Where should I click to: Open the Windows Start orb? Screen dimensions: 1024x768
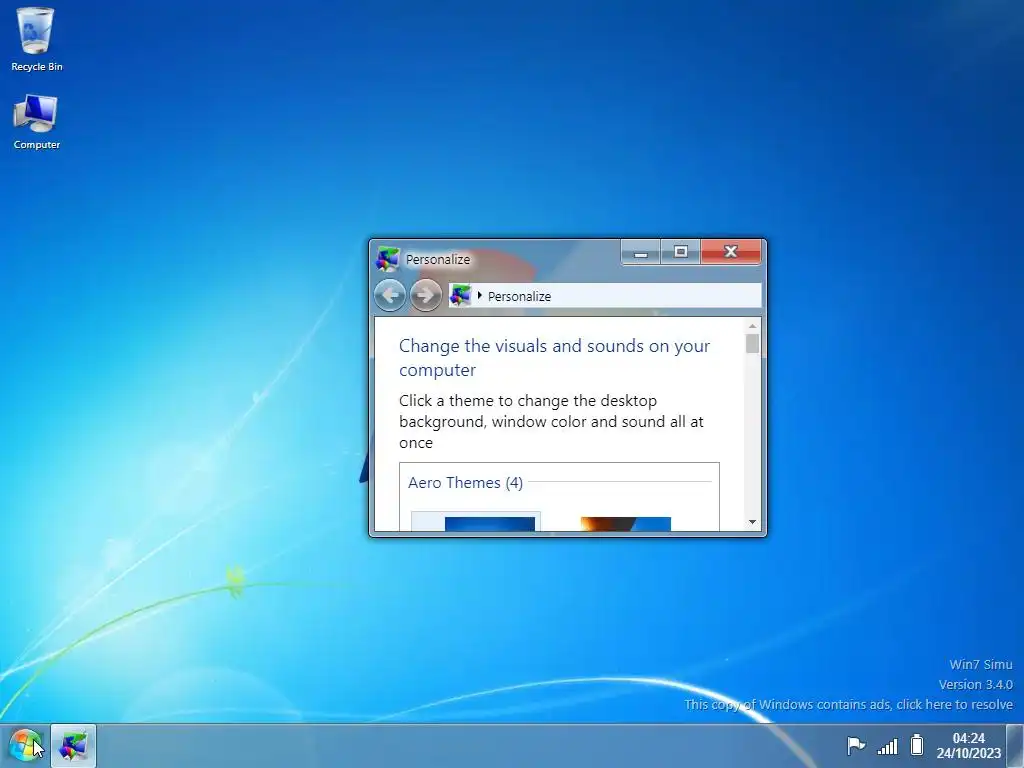click(x=25, y=745)
